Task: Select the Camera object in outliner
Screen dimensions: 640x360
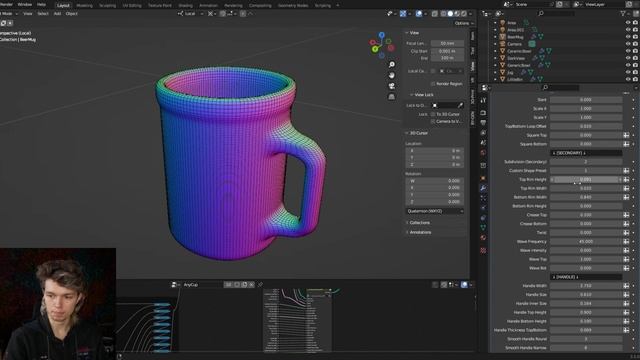Action: 515,44
